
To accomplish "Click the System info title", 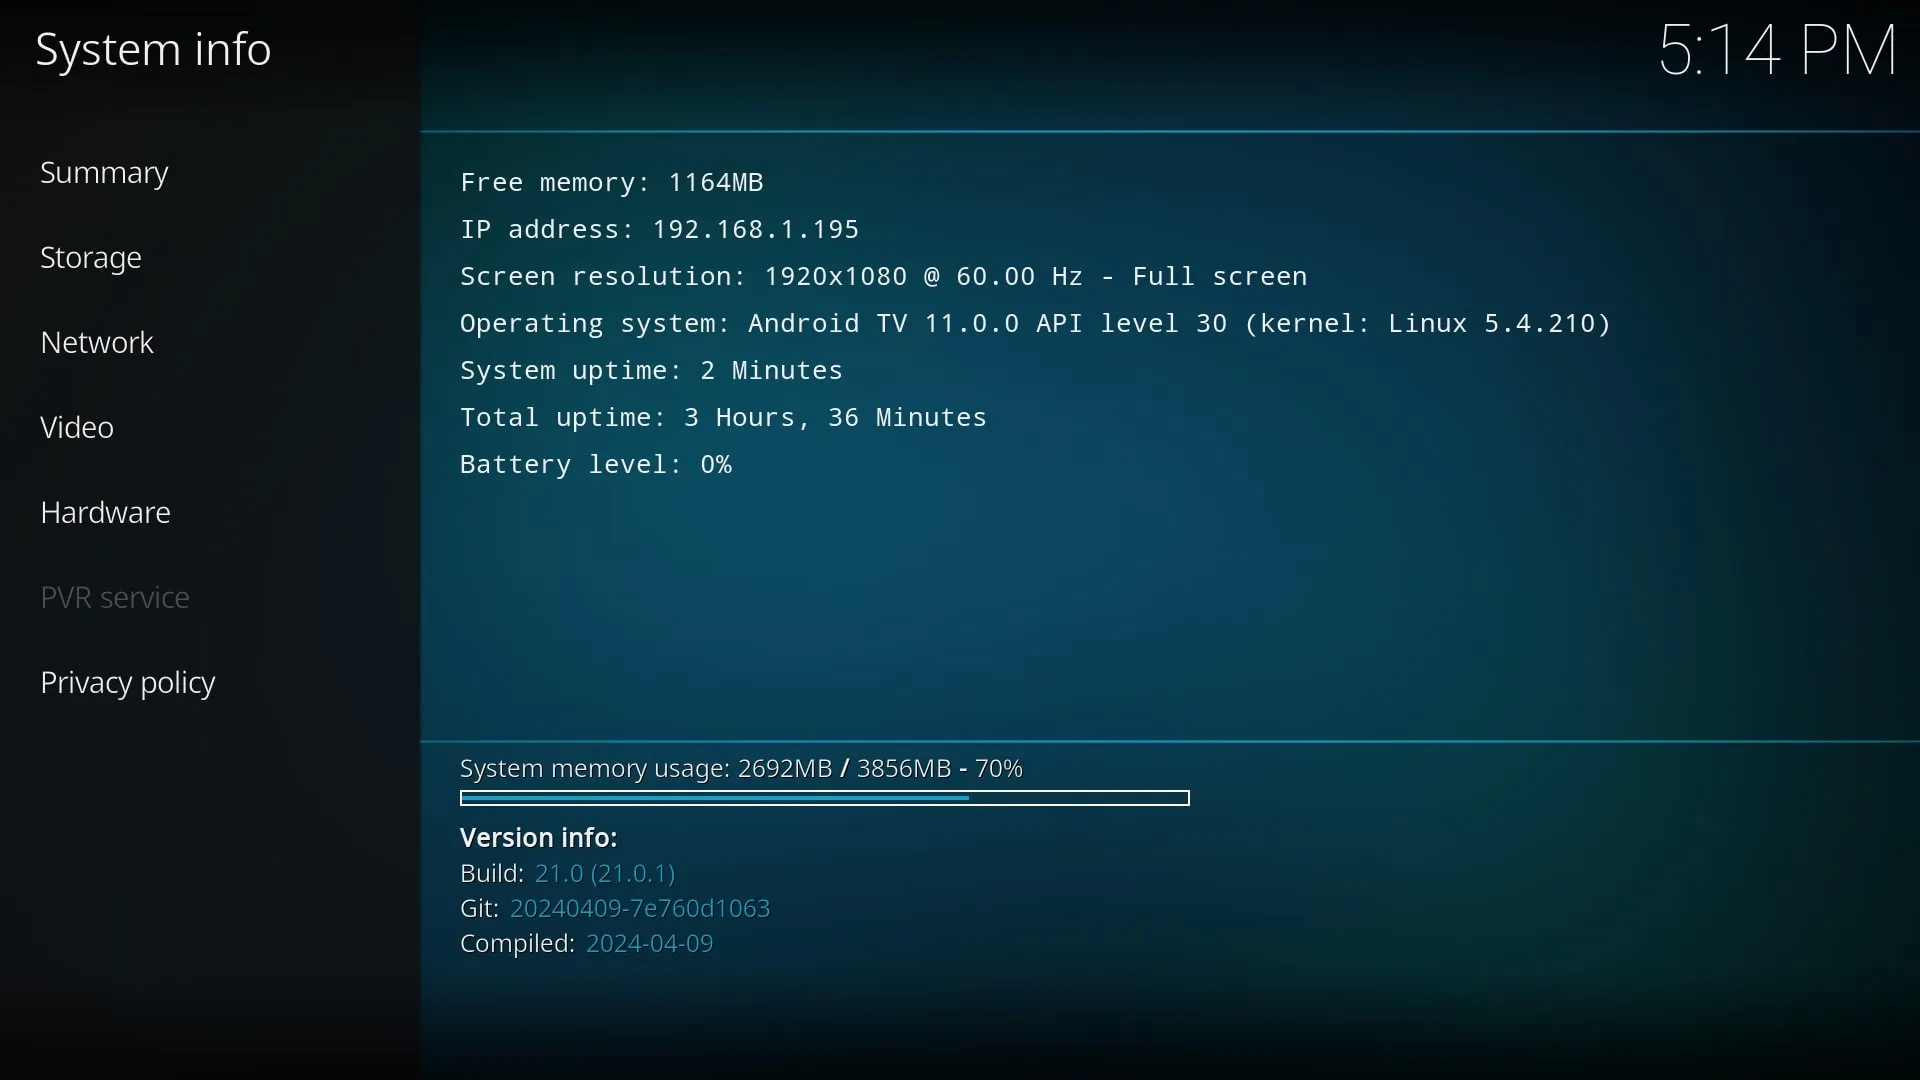I will coord(153,50).
